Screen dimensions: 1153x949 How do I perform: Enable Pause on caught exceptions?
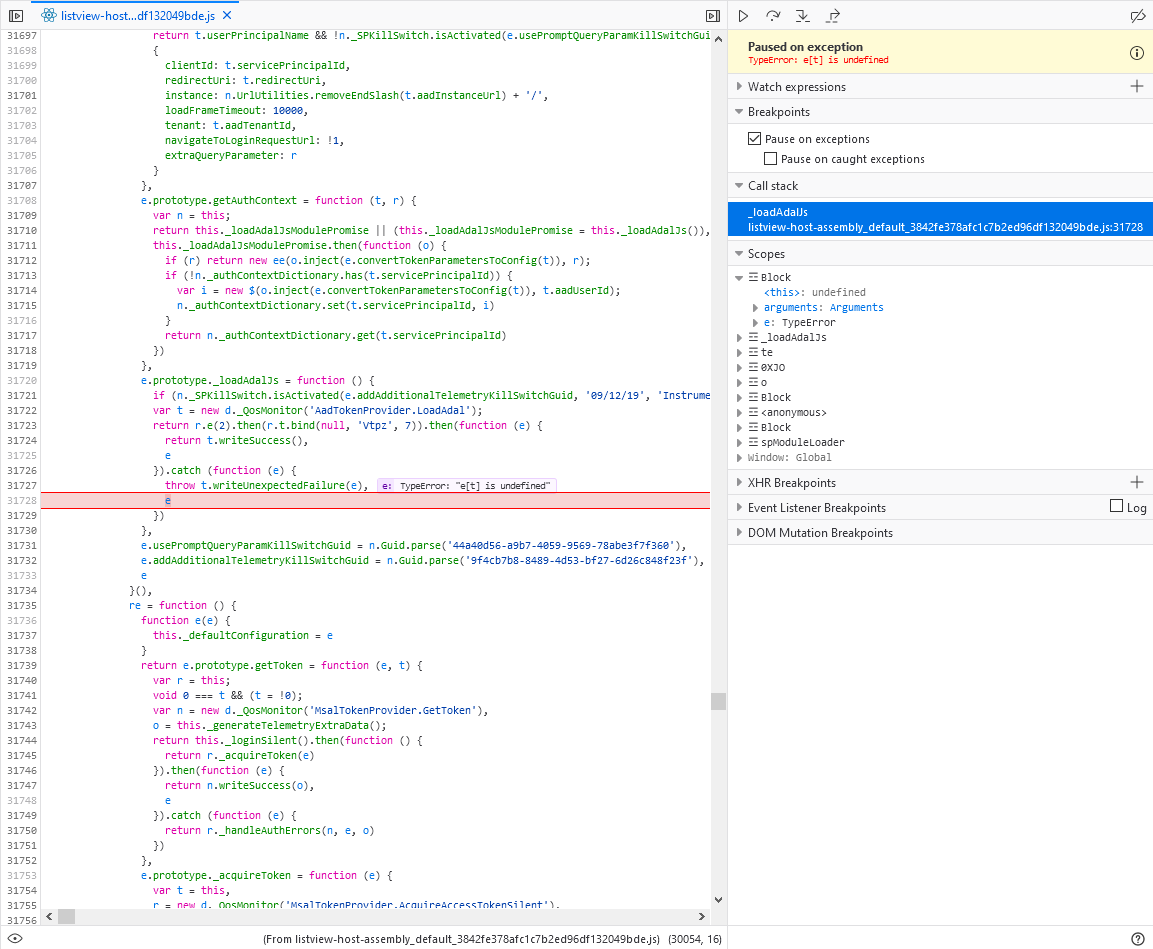pyautogui.click(x=770, y=158)
